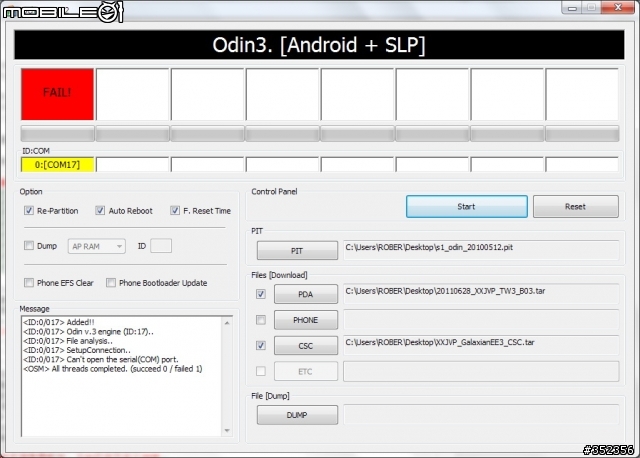
Task: Click the Message log scroll-down arrow
Action: pyautogui.click(x=227, y=431)
